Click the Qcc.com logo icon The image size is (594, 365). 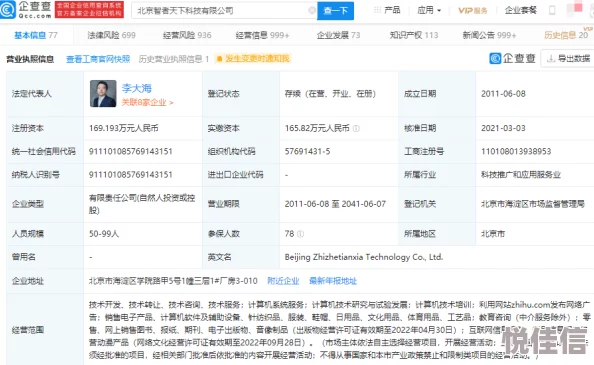(8, 9)
